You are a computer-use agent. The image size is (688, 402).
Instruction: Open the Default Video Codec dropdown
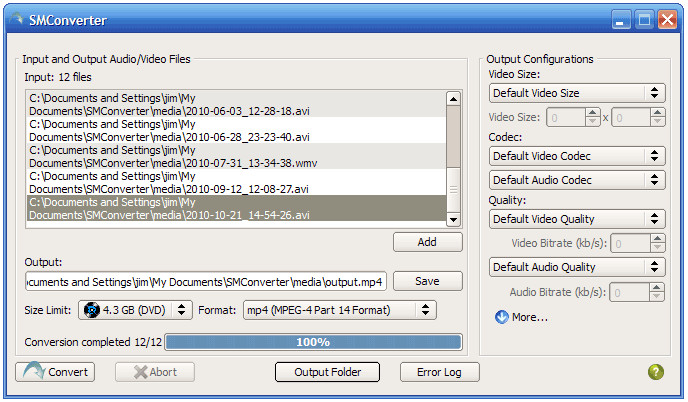(x=577, y=156)
